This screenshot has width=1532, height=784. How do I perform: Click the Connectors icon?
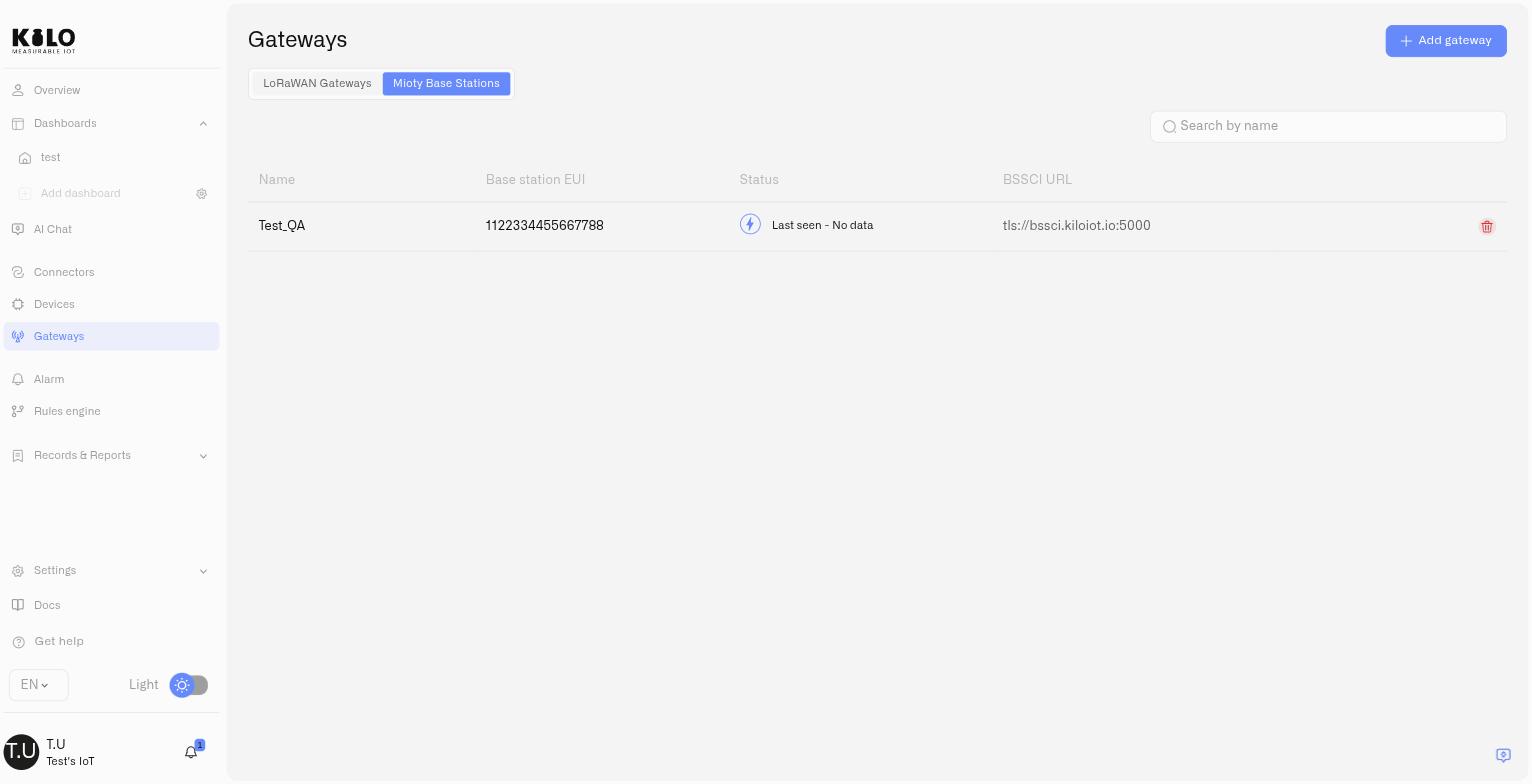click(x=18, y=273)
